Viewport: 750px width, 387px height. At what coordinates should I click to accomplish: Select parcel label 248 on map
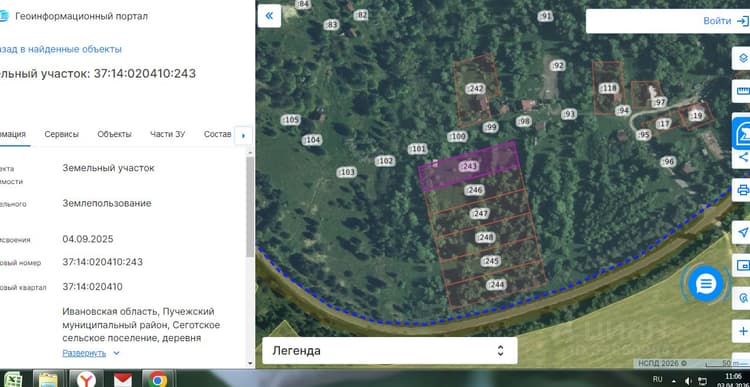[485, 237]
